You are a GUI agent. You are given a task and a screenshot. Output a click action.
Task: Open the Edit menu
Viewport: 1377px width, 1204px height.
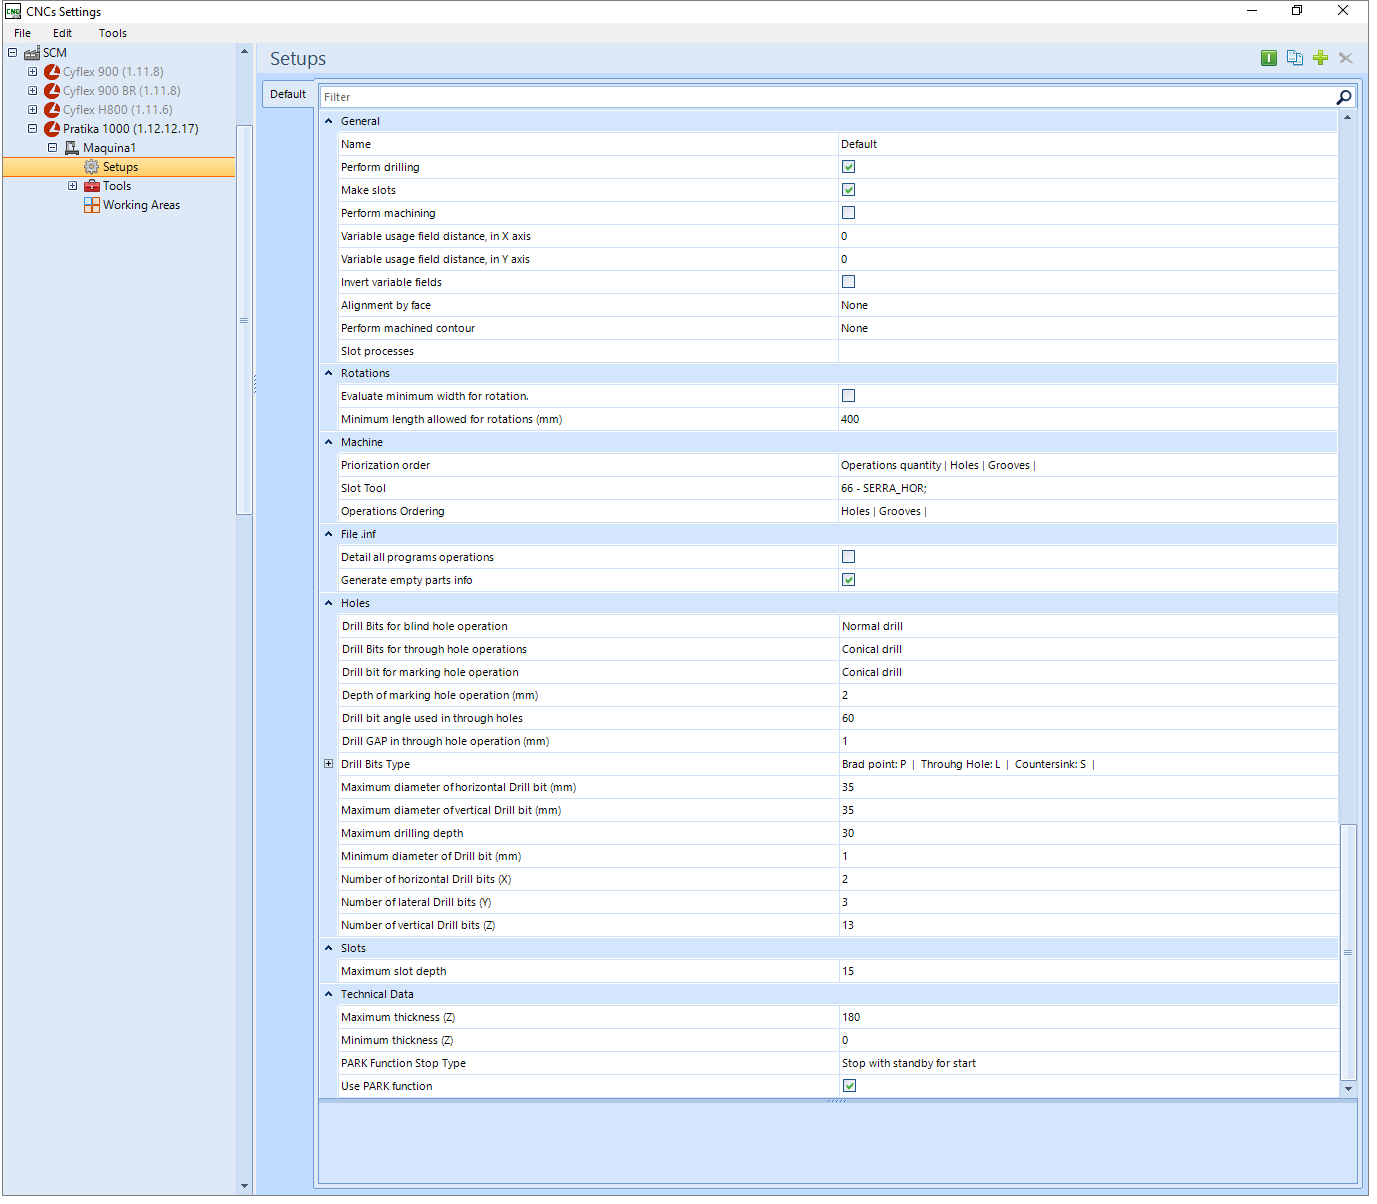pyautogui.click(x=62, y=33)
